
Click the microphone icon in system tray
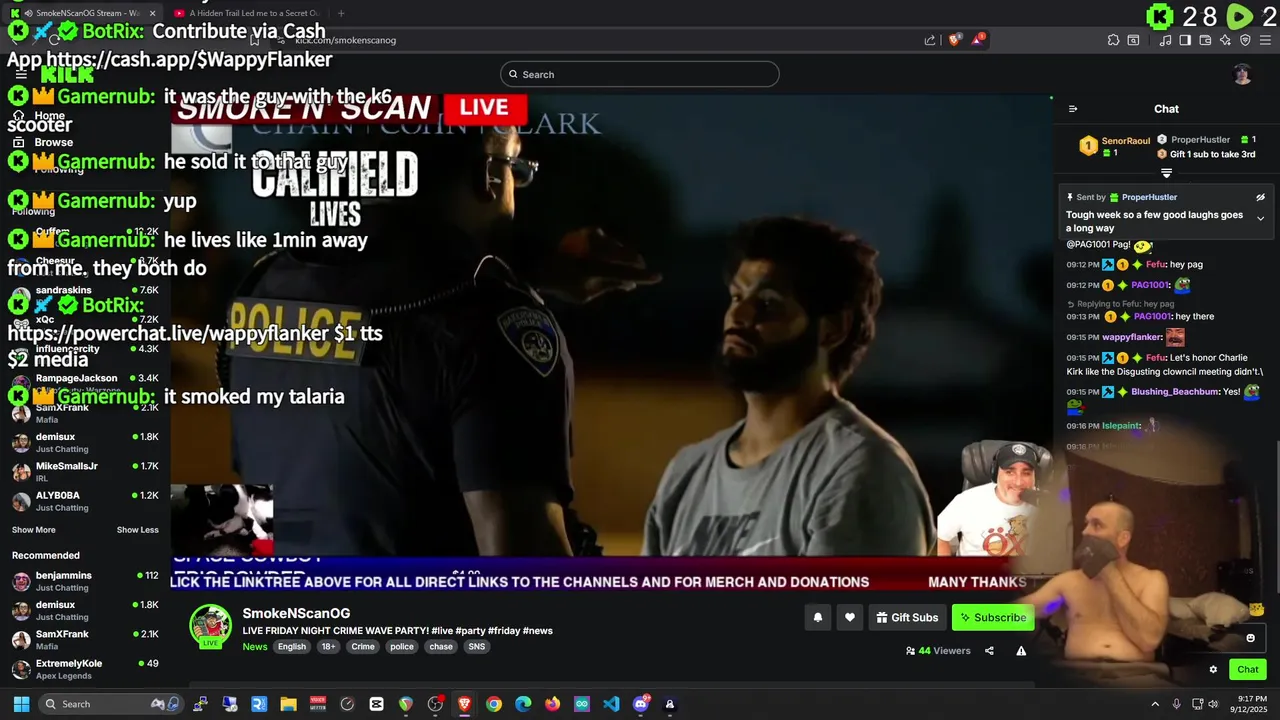pos(1177,704)
